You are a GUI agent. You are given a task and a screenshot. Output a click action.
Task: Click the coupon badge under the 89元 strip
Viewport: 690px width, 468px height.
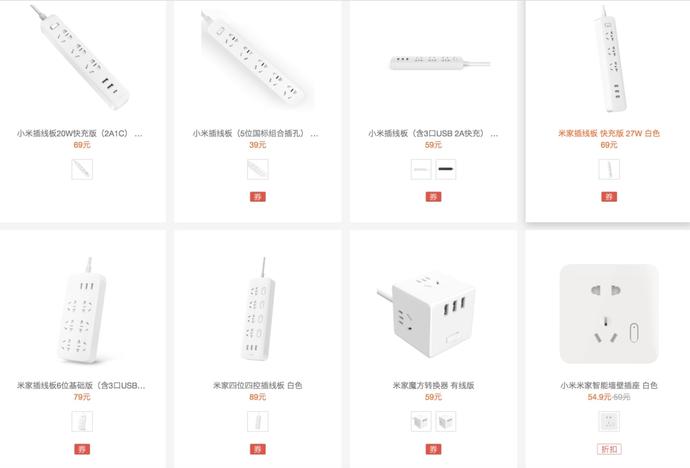[257, 449]
